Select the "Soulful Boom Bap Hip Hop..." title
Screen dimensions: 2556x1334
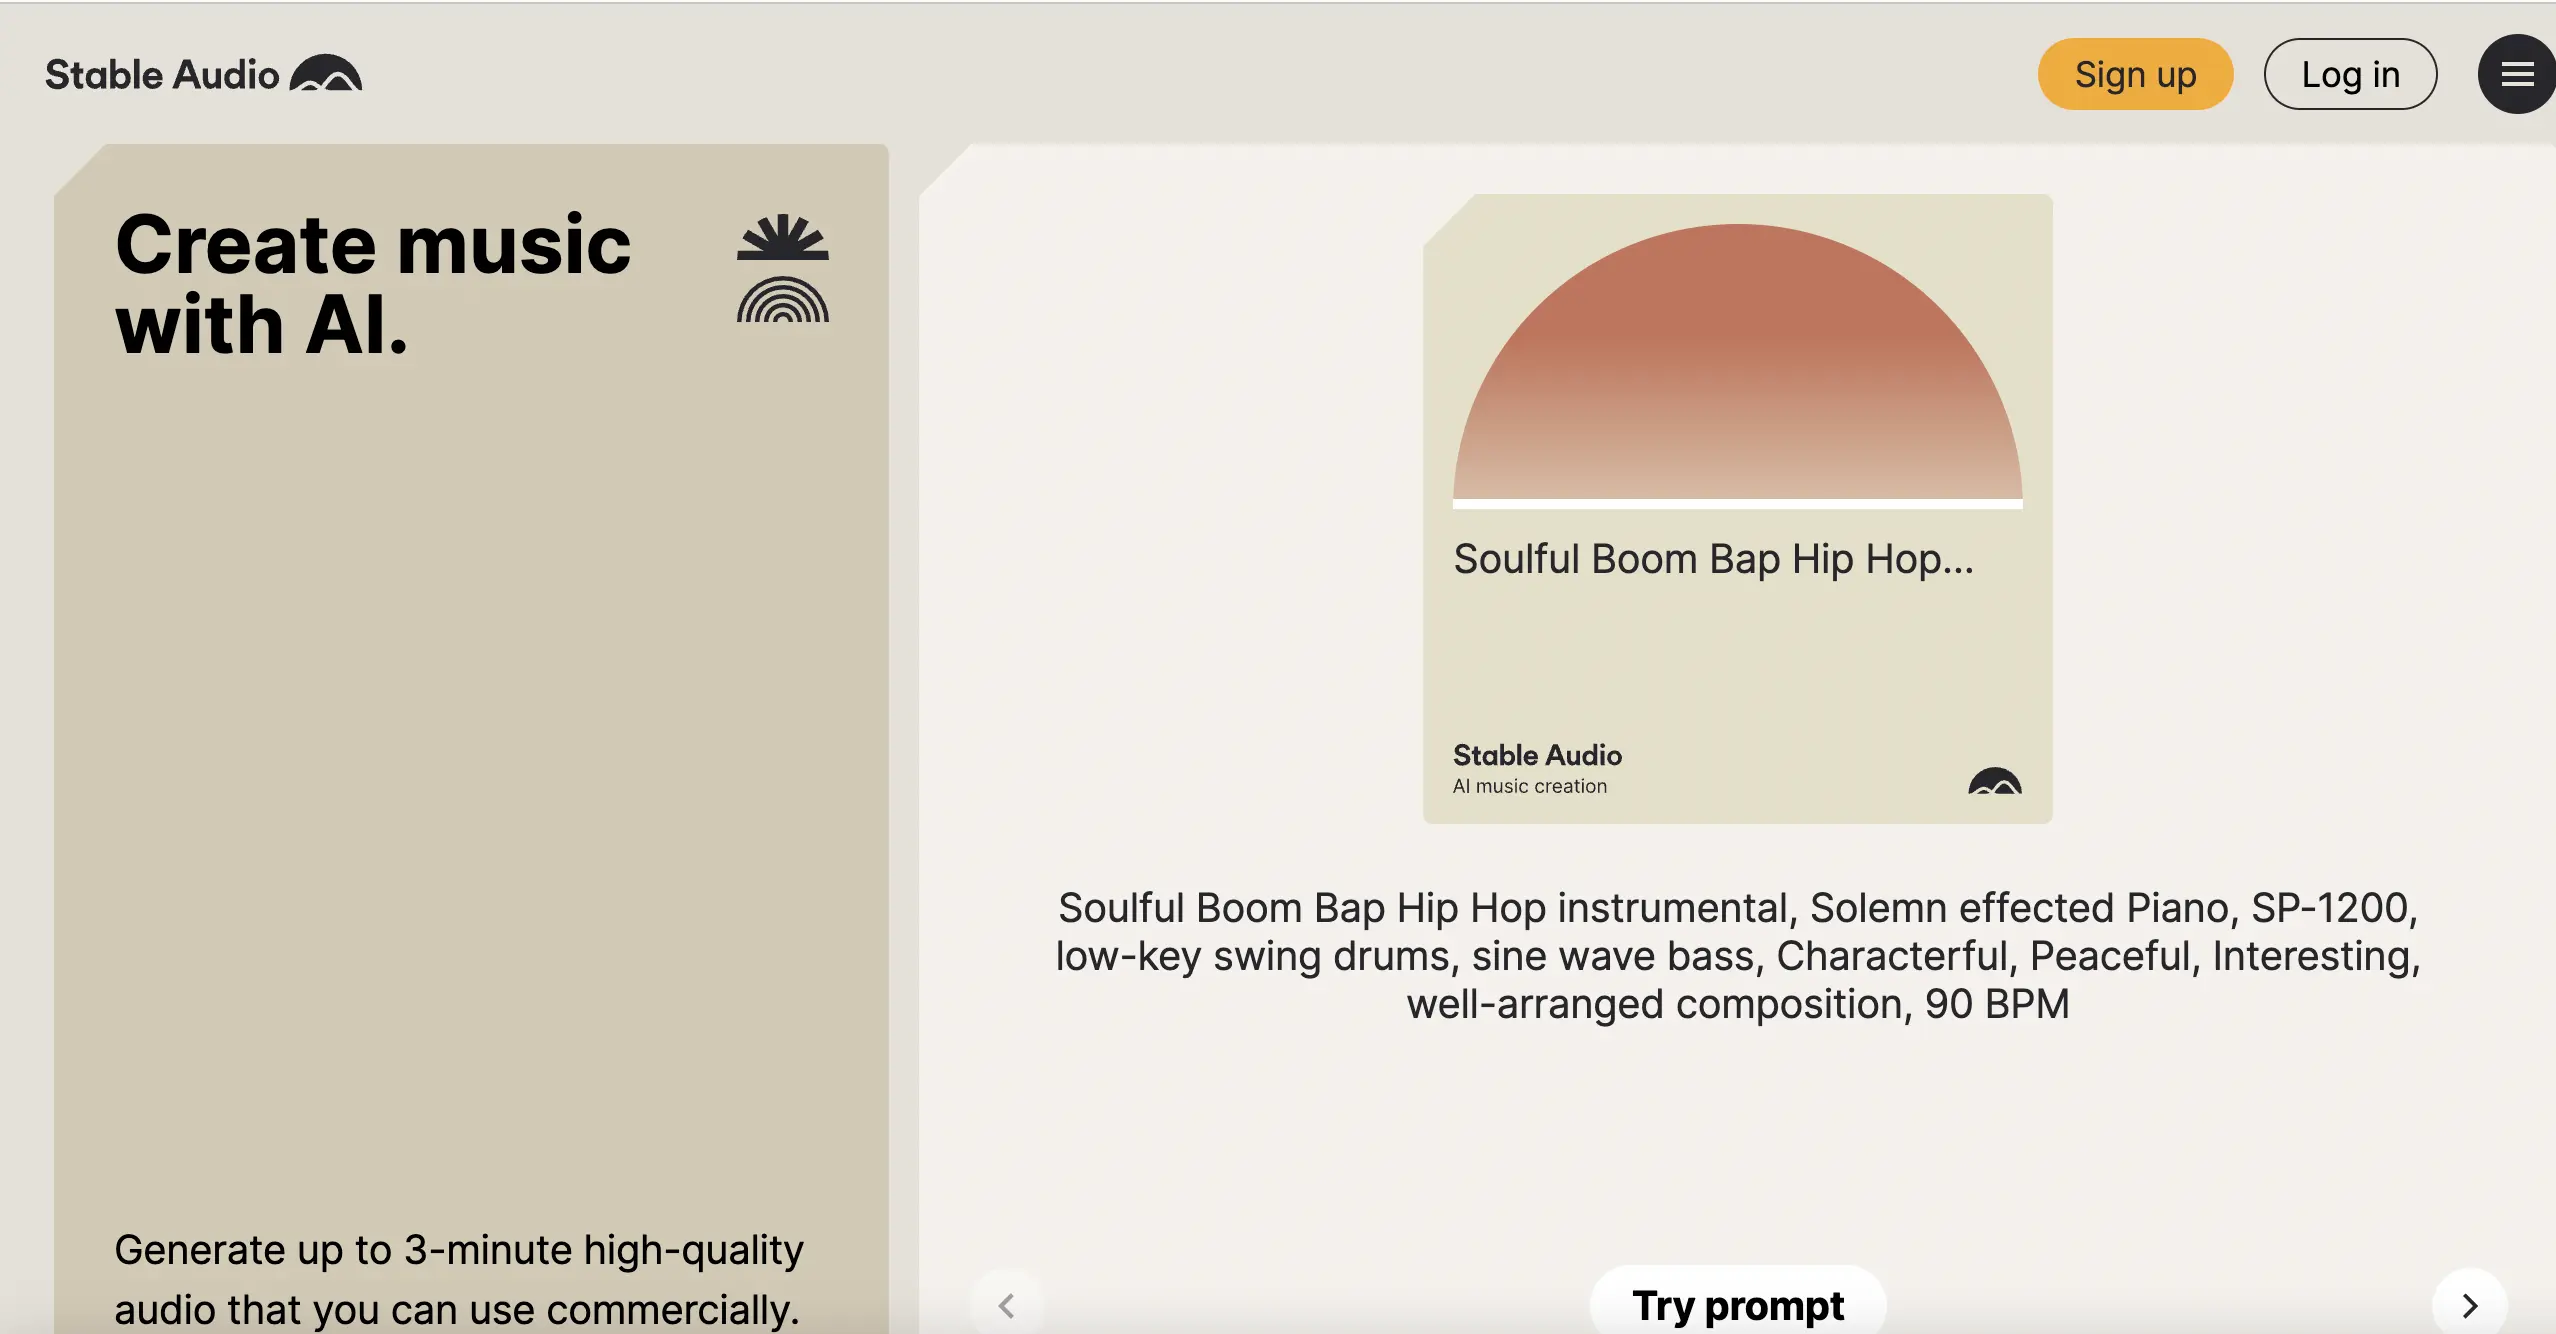pyautogui.click(x=1713, y=559)
